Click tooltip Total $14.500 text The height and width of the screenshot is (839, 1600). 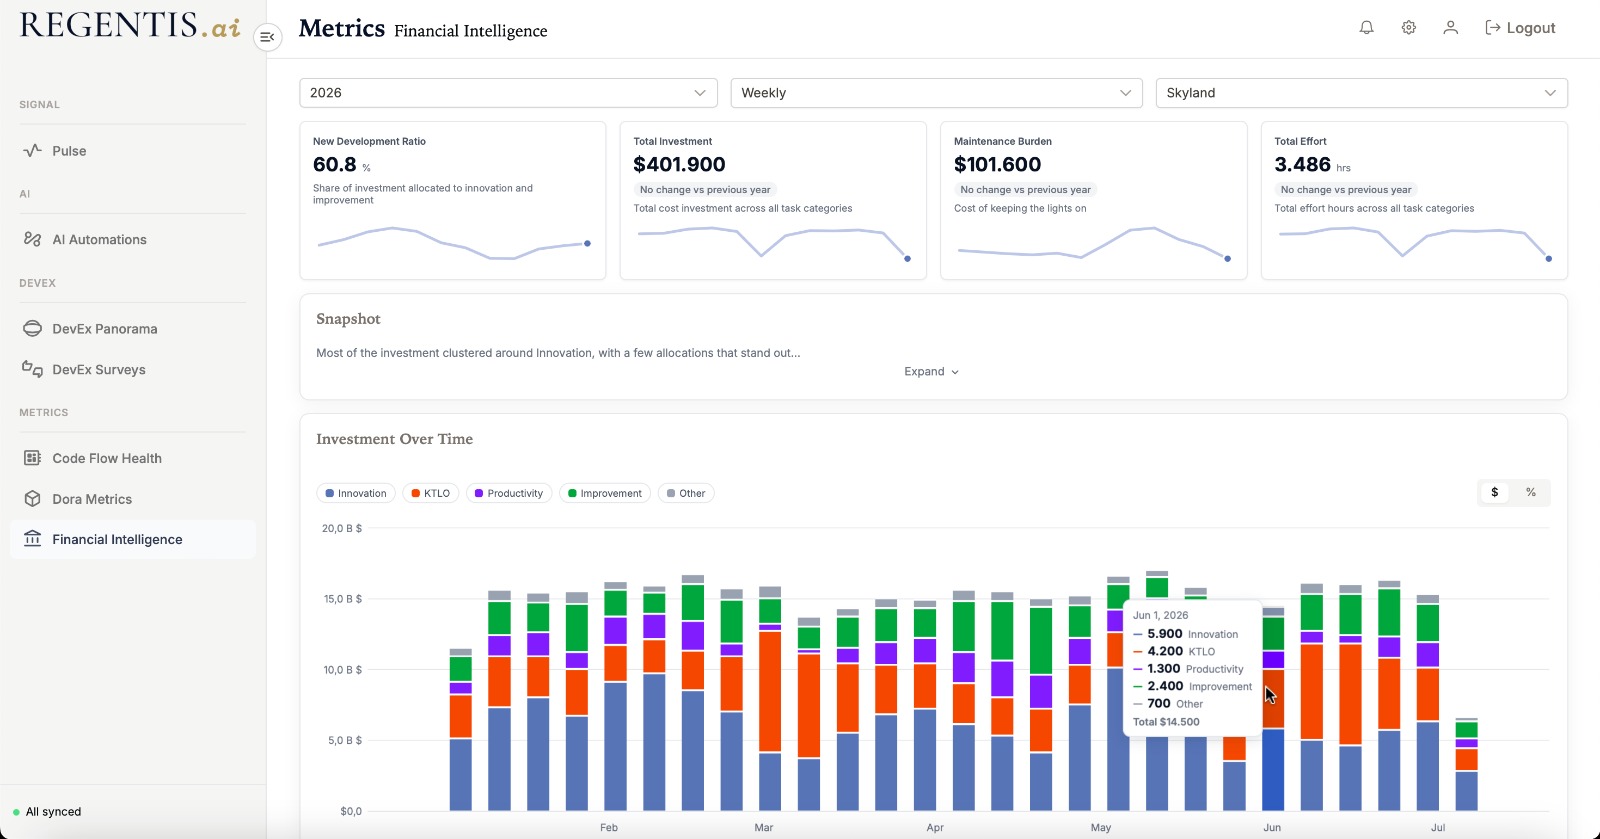coord(1166,722)
